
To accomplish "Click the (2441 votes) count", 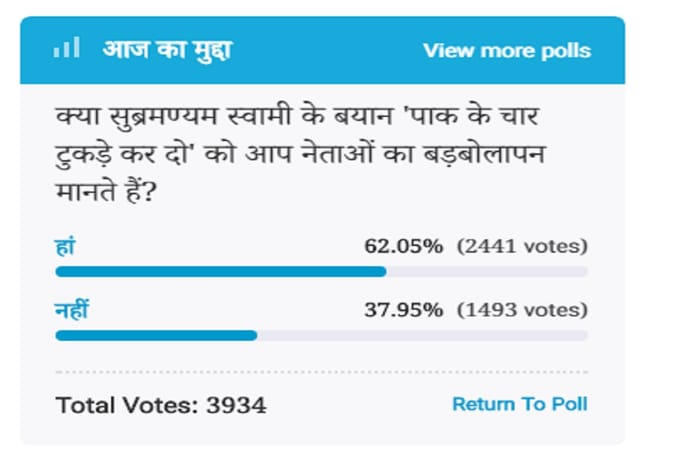I will (x=521, y=247).
